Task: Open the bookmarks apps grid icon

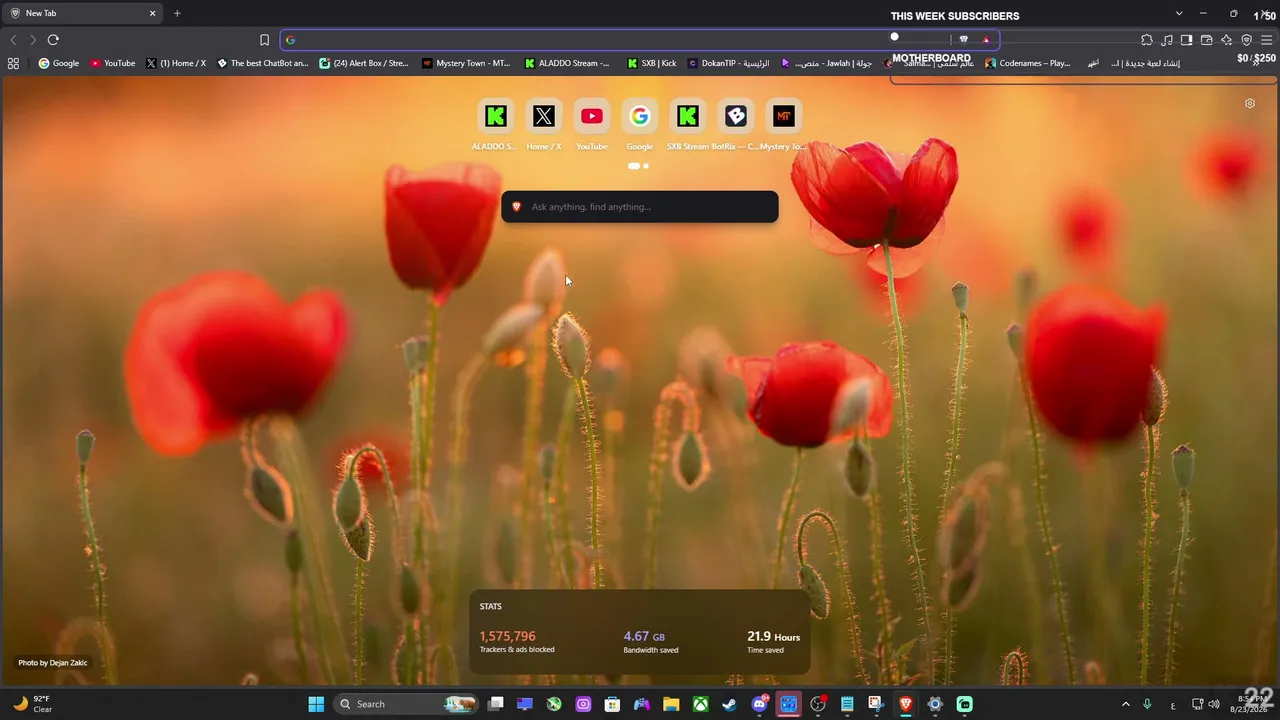Action: click(x=13, y=63)
